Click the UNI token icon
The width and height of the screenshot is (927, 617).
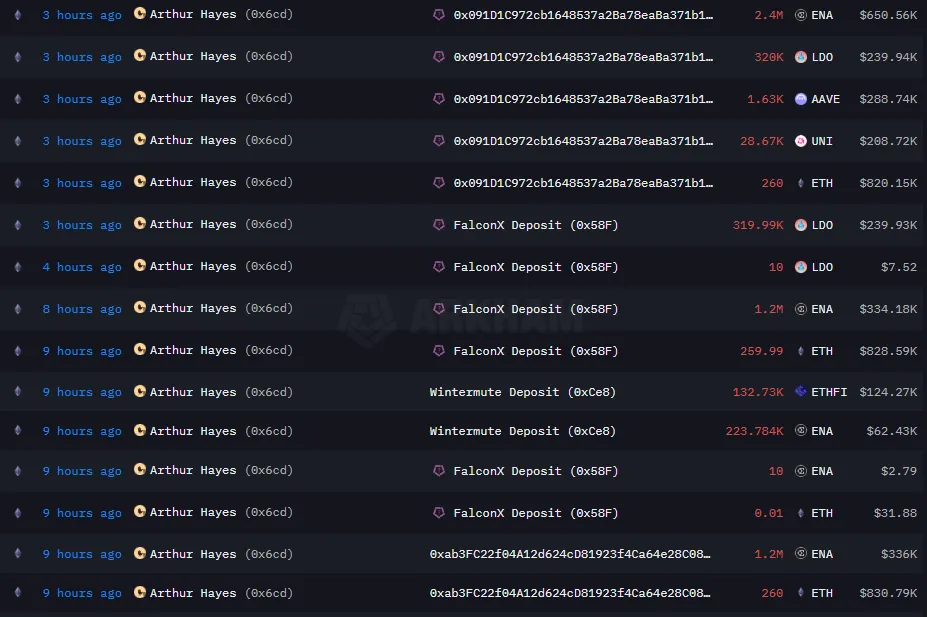(x=801, y=141)
